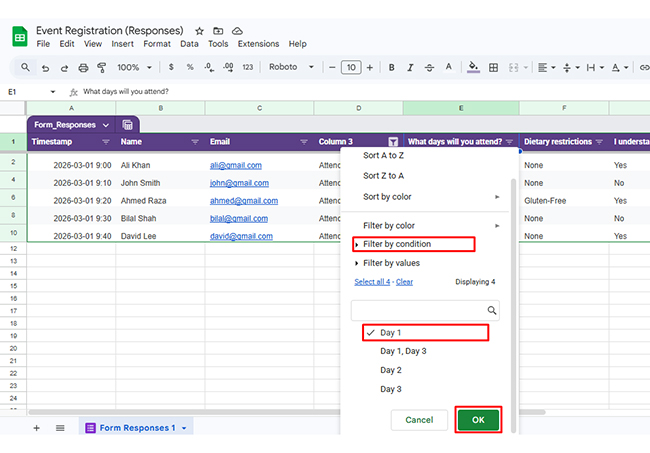Open text wrapping dropdown
Screen dimensions: 650x453
click(595, 68)
